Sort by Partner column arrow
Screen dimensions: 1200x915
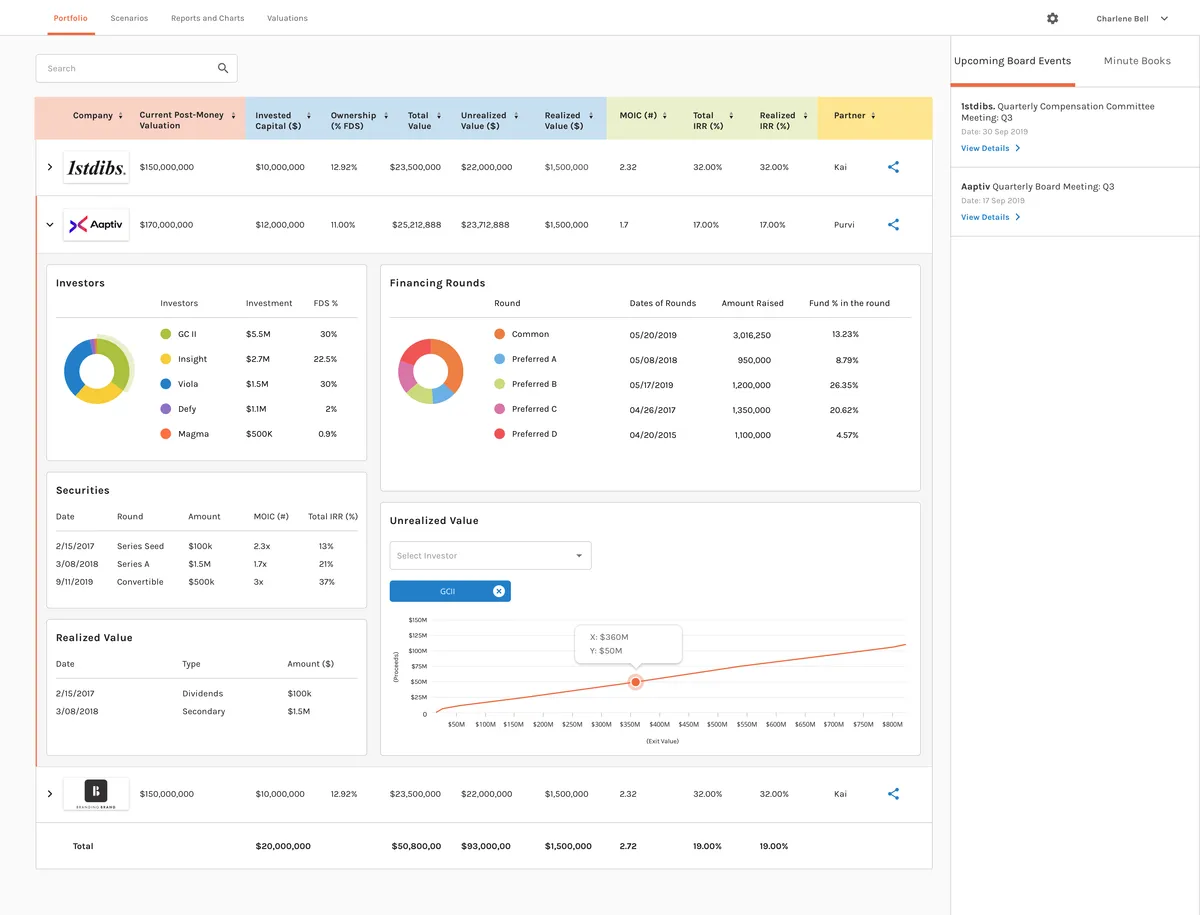pos(874,116)
